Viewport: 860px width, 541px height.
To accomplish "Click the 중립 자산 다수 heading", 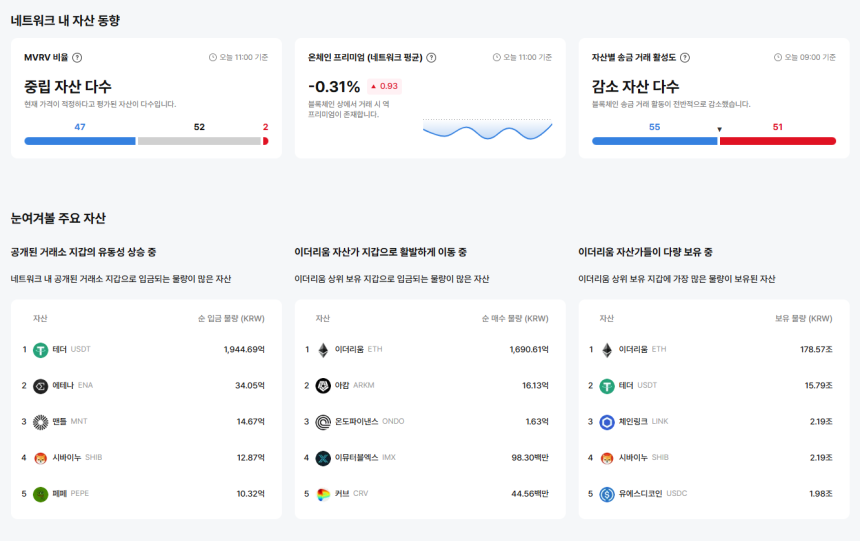I will tap(67, 86).
